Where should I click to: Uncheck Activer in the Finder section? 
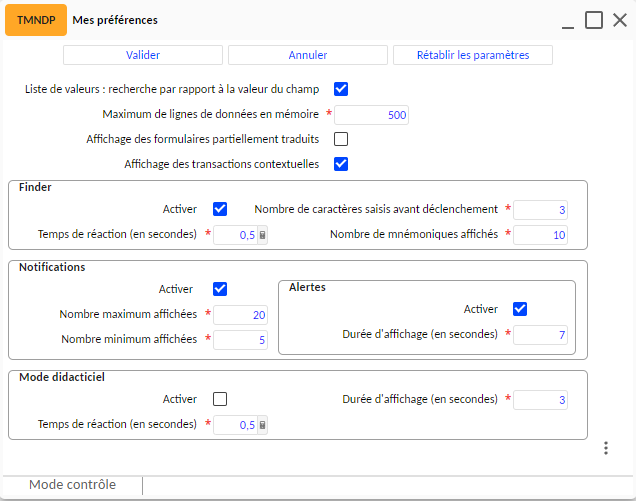pyautogui.click(x=220, y=209)
